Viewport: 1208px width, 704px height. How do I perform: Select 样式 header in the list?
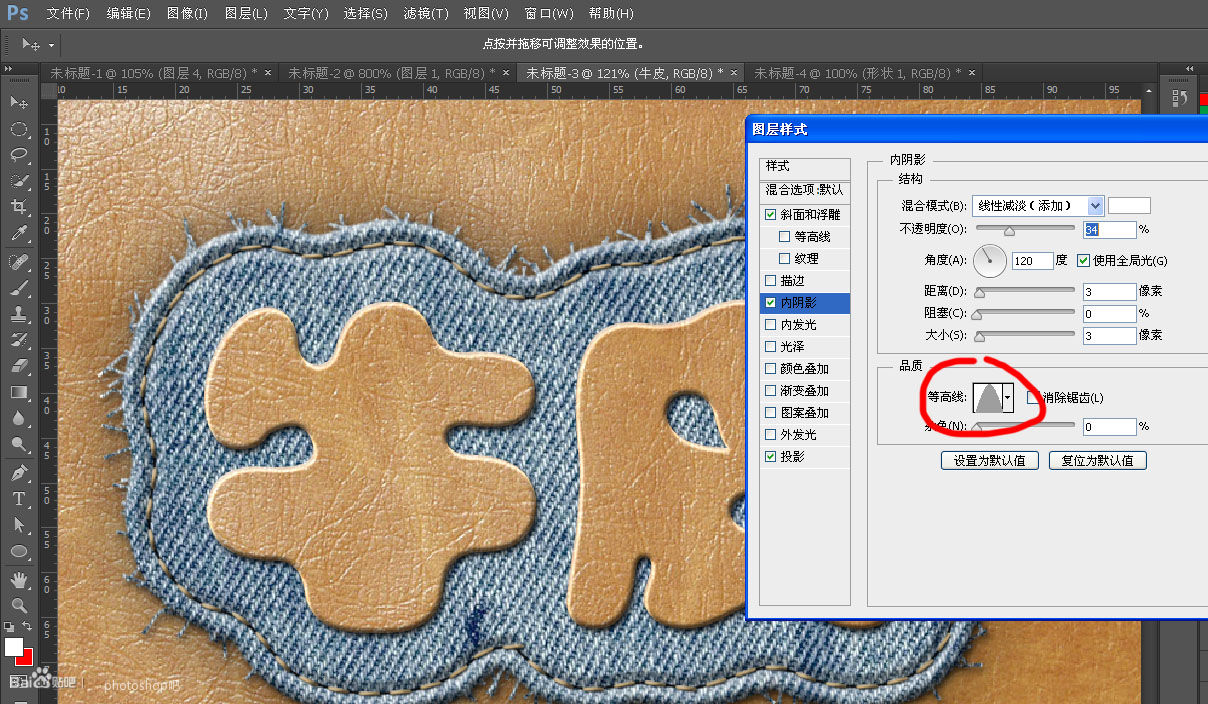coord(805,166)
